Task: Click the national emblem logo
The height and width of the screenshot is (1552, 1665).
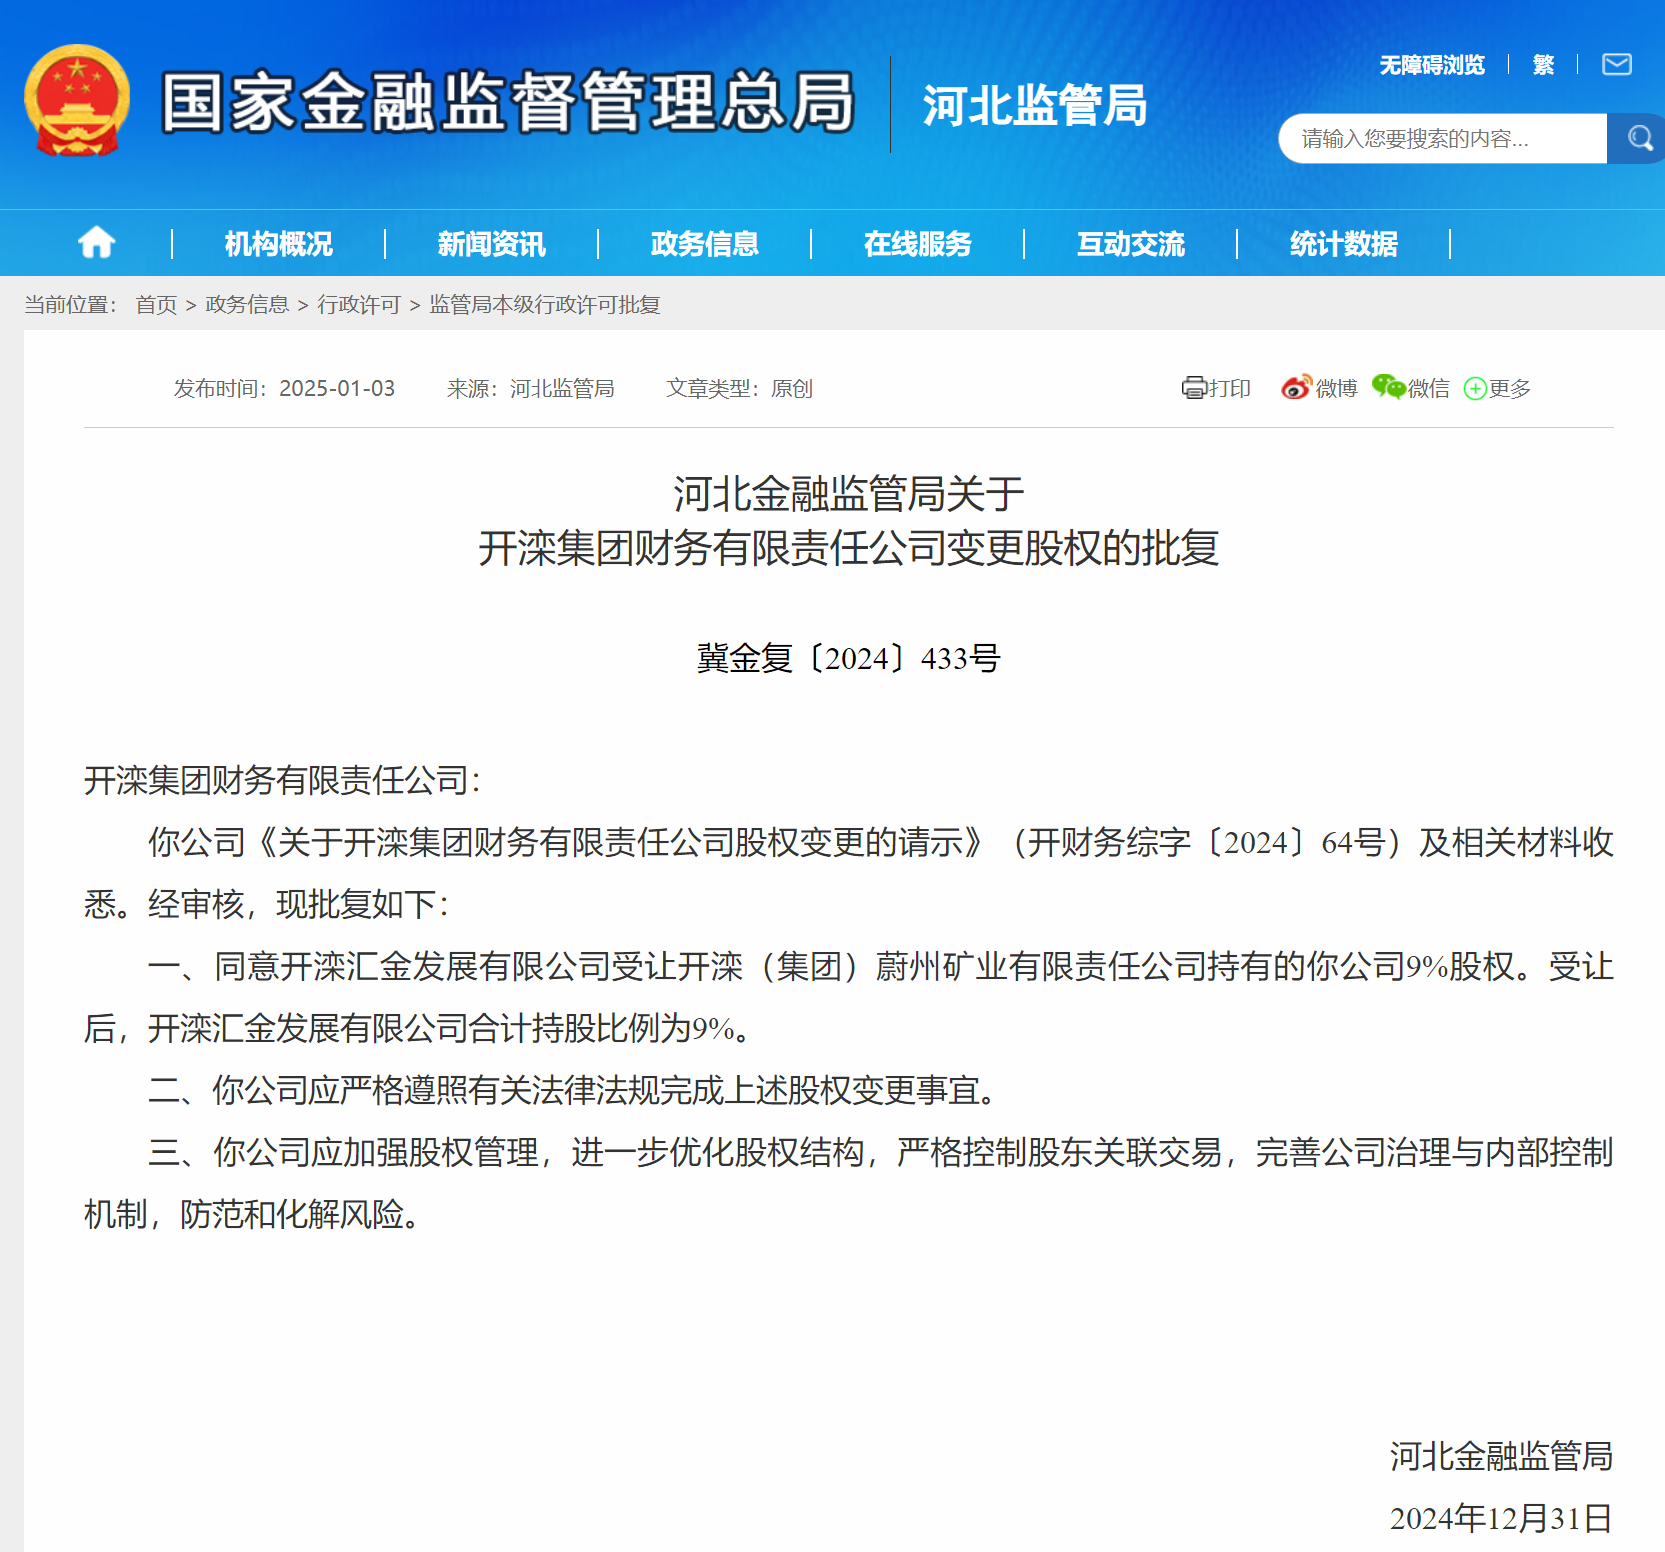Action: click(x=77, y=101)
